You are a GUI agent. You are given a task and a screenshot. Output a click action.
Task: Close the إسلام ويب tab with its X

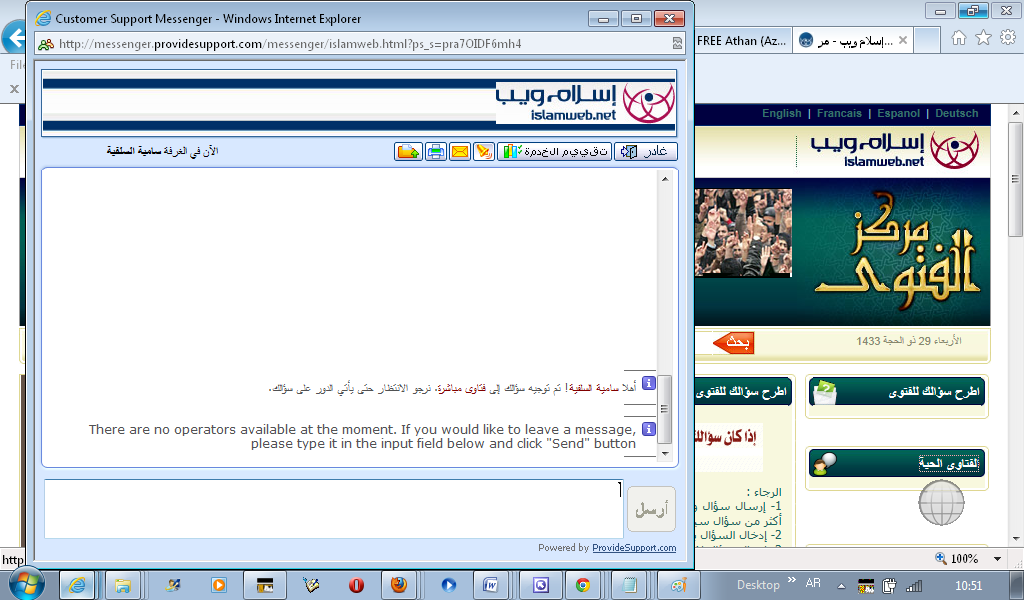[x=903, y=40]
